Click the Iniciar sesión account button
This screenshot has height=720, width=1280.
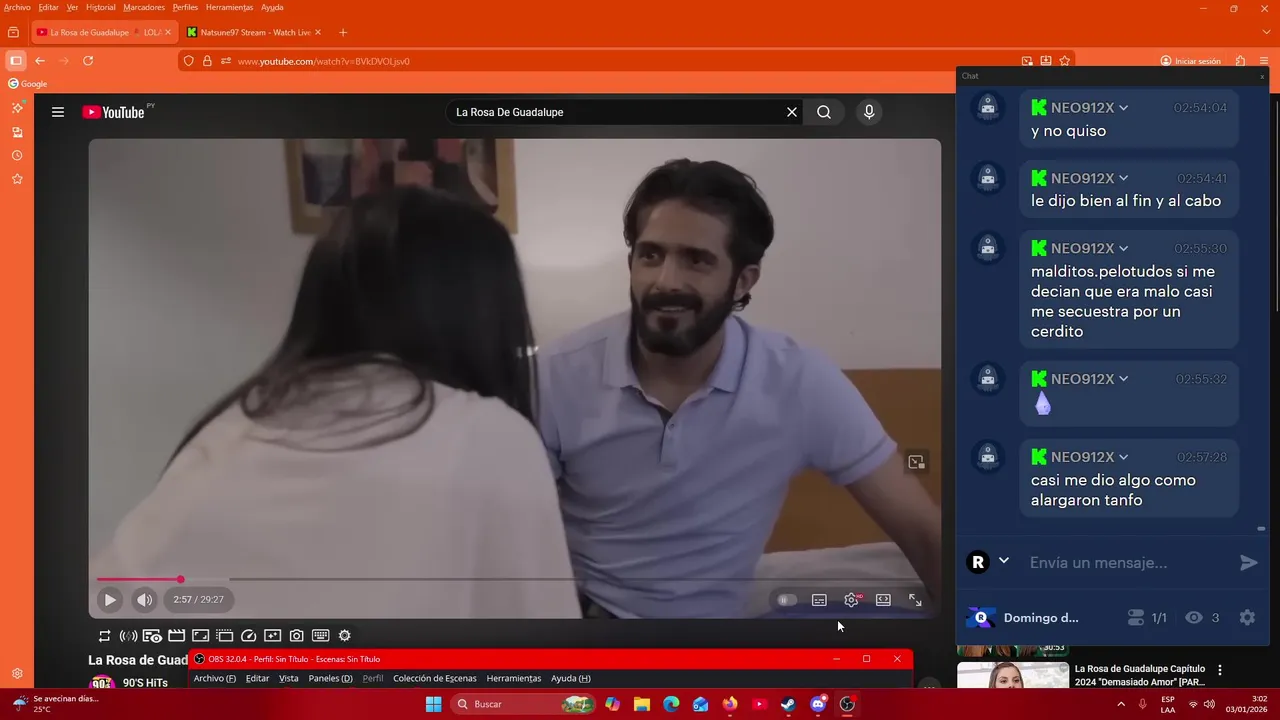point(1190,61)
